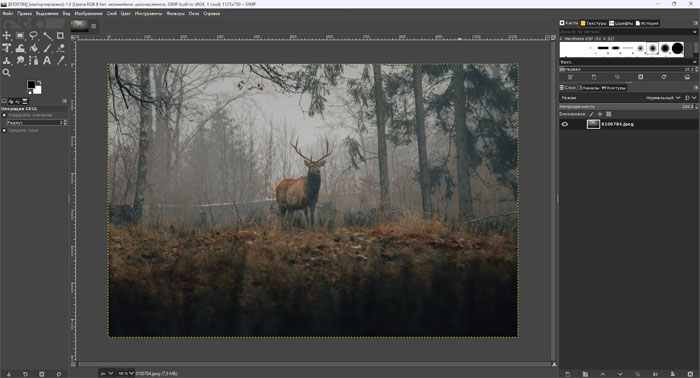Switch to the Каналы tab
The image size is (700, 378).
click(588, 88)
